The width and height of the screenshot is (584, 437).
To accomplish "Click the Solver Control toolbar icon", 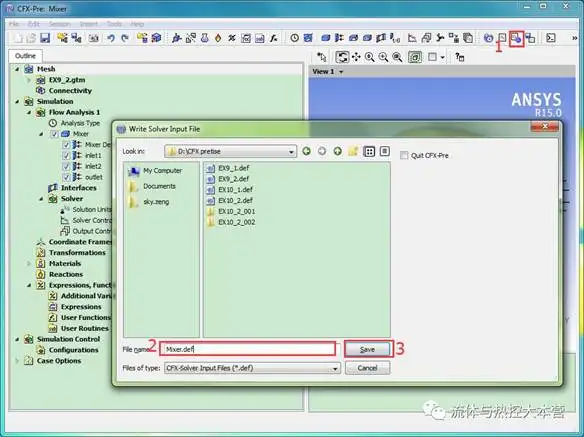I will click(412, 38).
